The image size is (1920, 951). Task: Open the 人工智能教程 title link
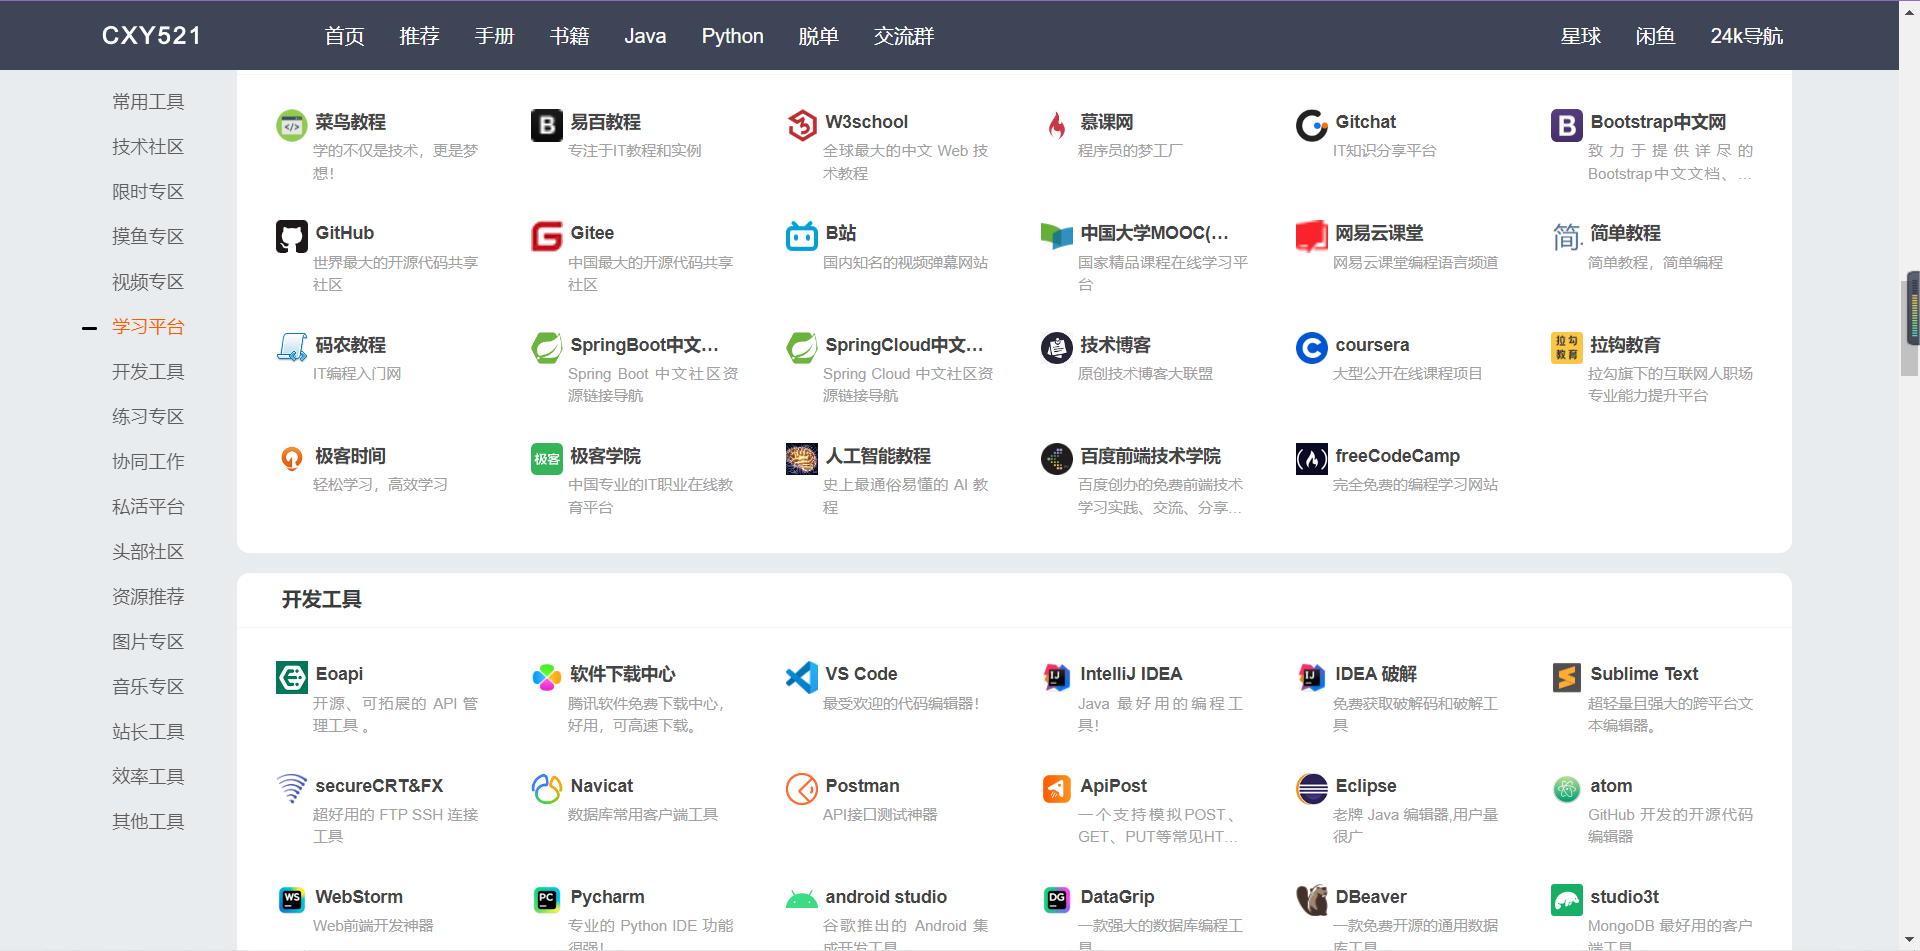click(x=878, y=456)
